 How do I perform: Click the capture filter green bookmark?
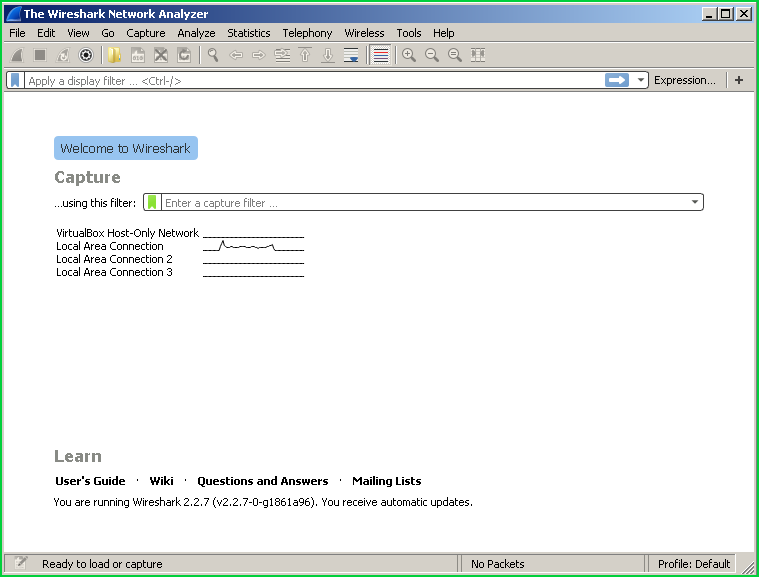tap(152, 202)
